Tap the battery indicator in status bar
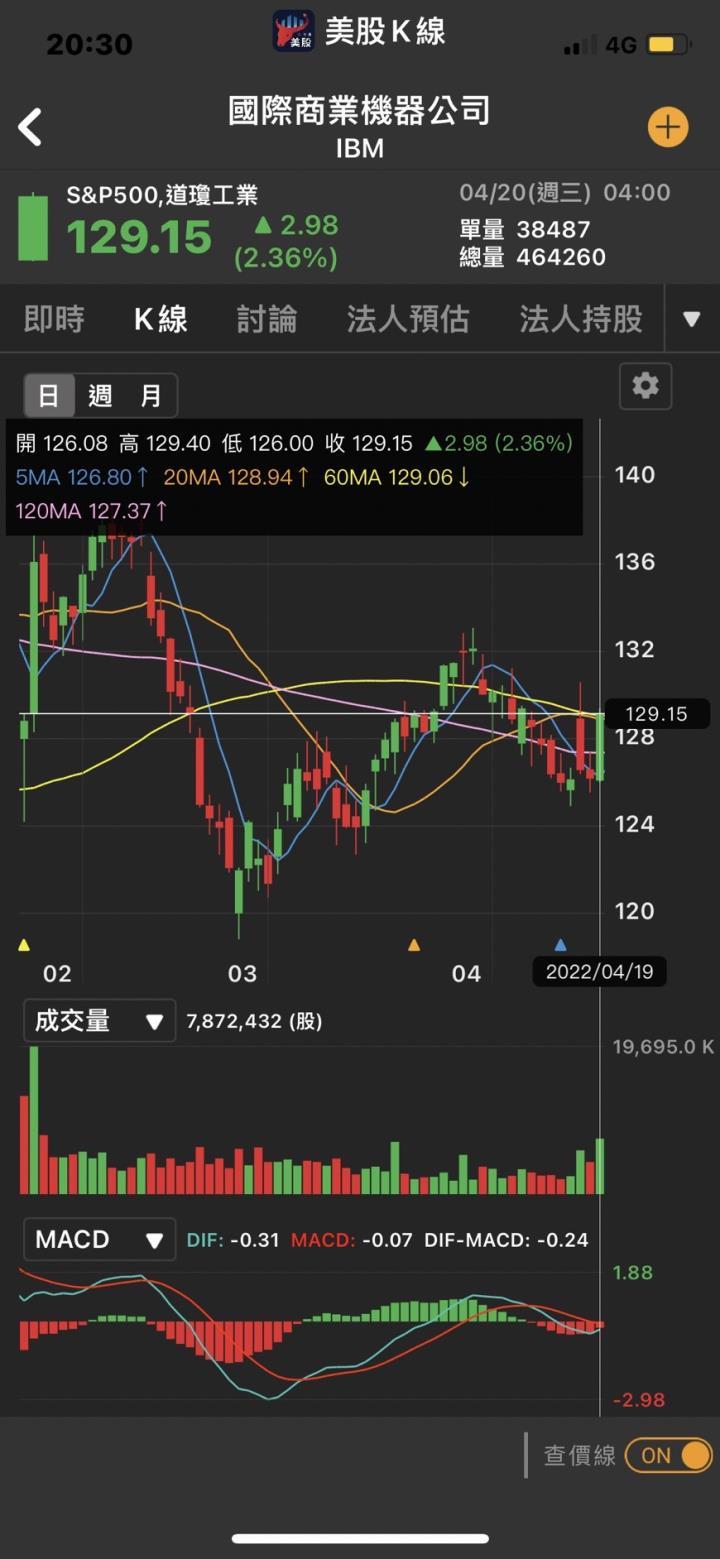This screenshot has width=720, height=1559. (x=668, y=45)
